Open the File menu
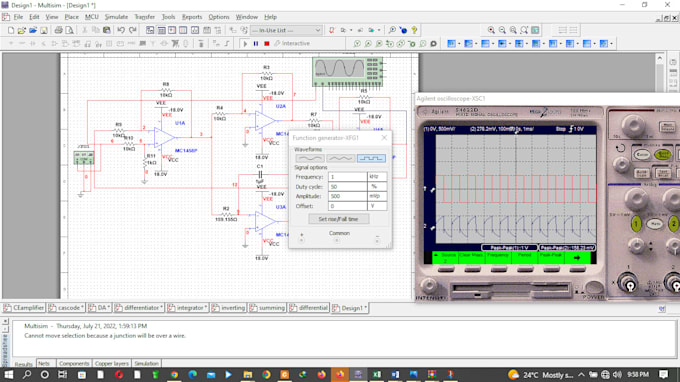 point(18,17)
